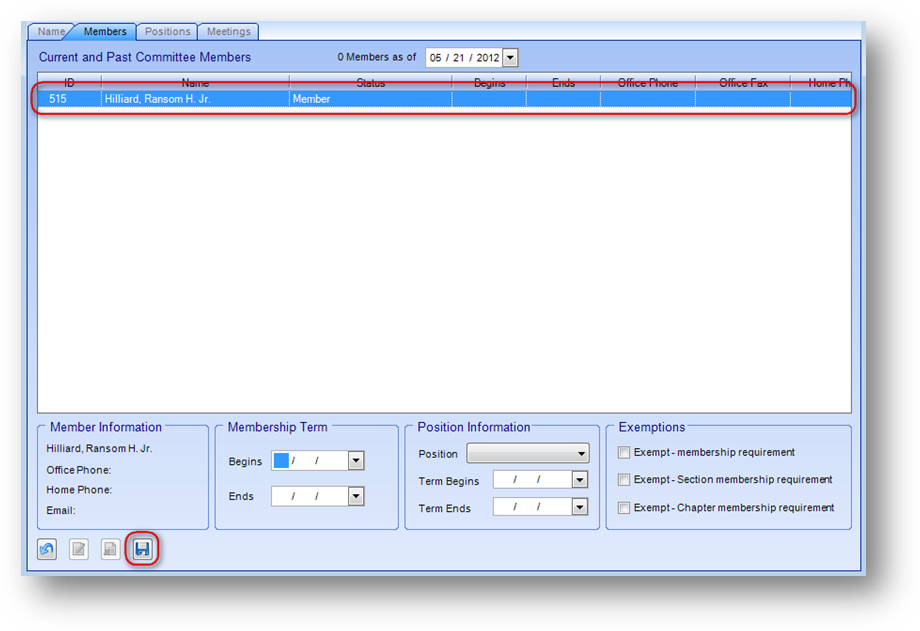This screenshot has width=920, height=631.
Task: Click '0 Members as of' label
Action: pyautogui.click(x=377, y=57)
